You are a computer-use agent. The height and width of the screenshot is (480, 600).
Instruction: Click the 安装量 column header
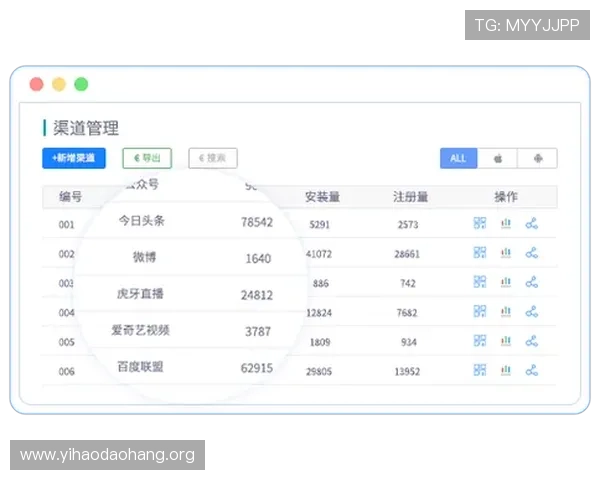tap(322, 197)
